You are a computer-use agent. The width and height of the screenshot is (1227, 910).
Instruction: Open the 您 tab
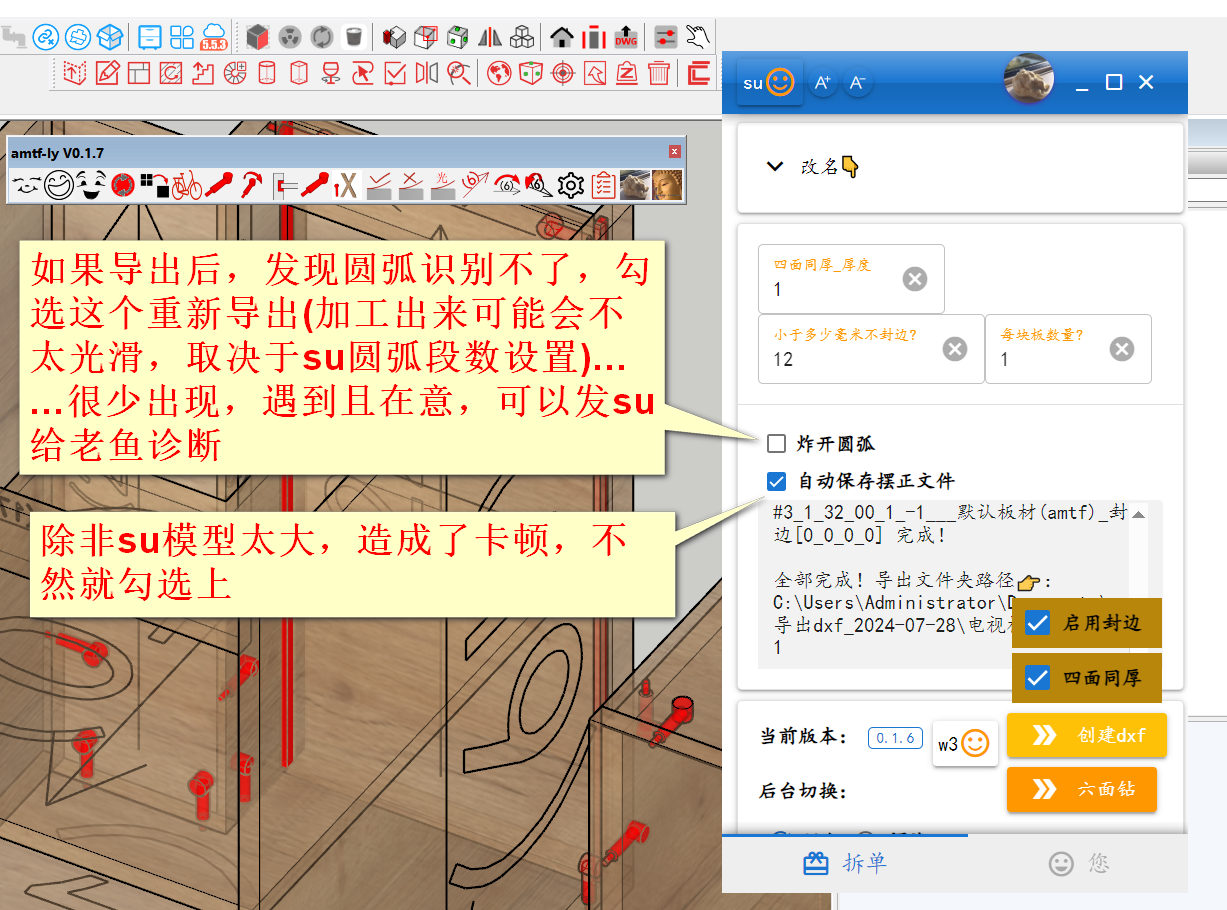[1078, 863]
